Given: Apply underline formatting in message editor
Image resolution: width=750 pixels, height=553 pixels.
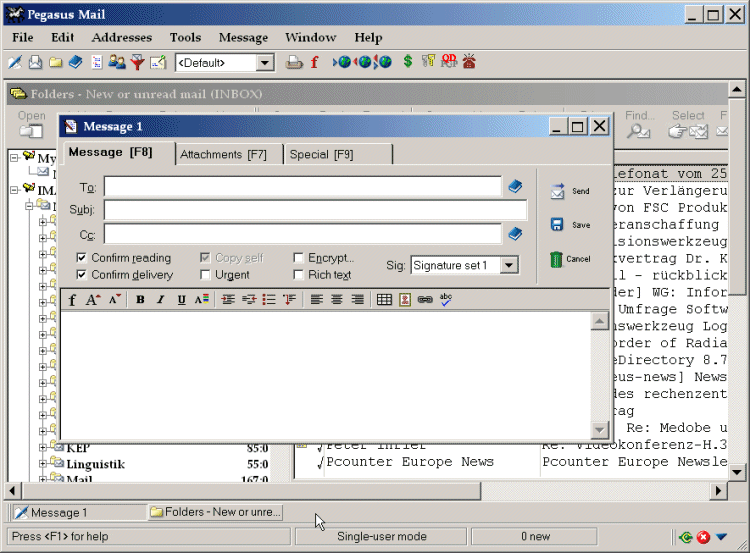Looking at the screenshot, I should (x=181, y=300).
